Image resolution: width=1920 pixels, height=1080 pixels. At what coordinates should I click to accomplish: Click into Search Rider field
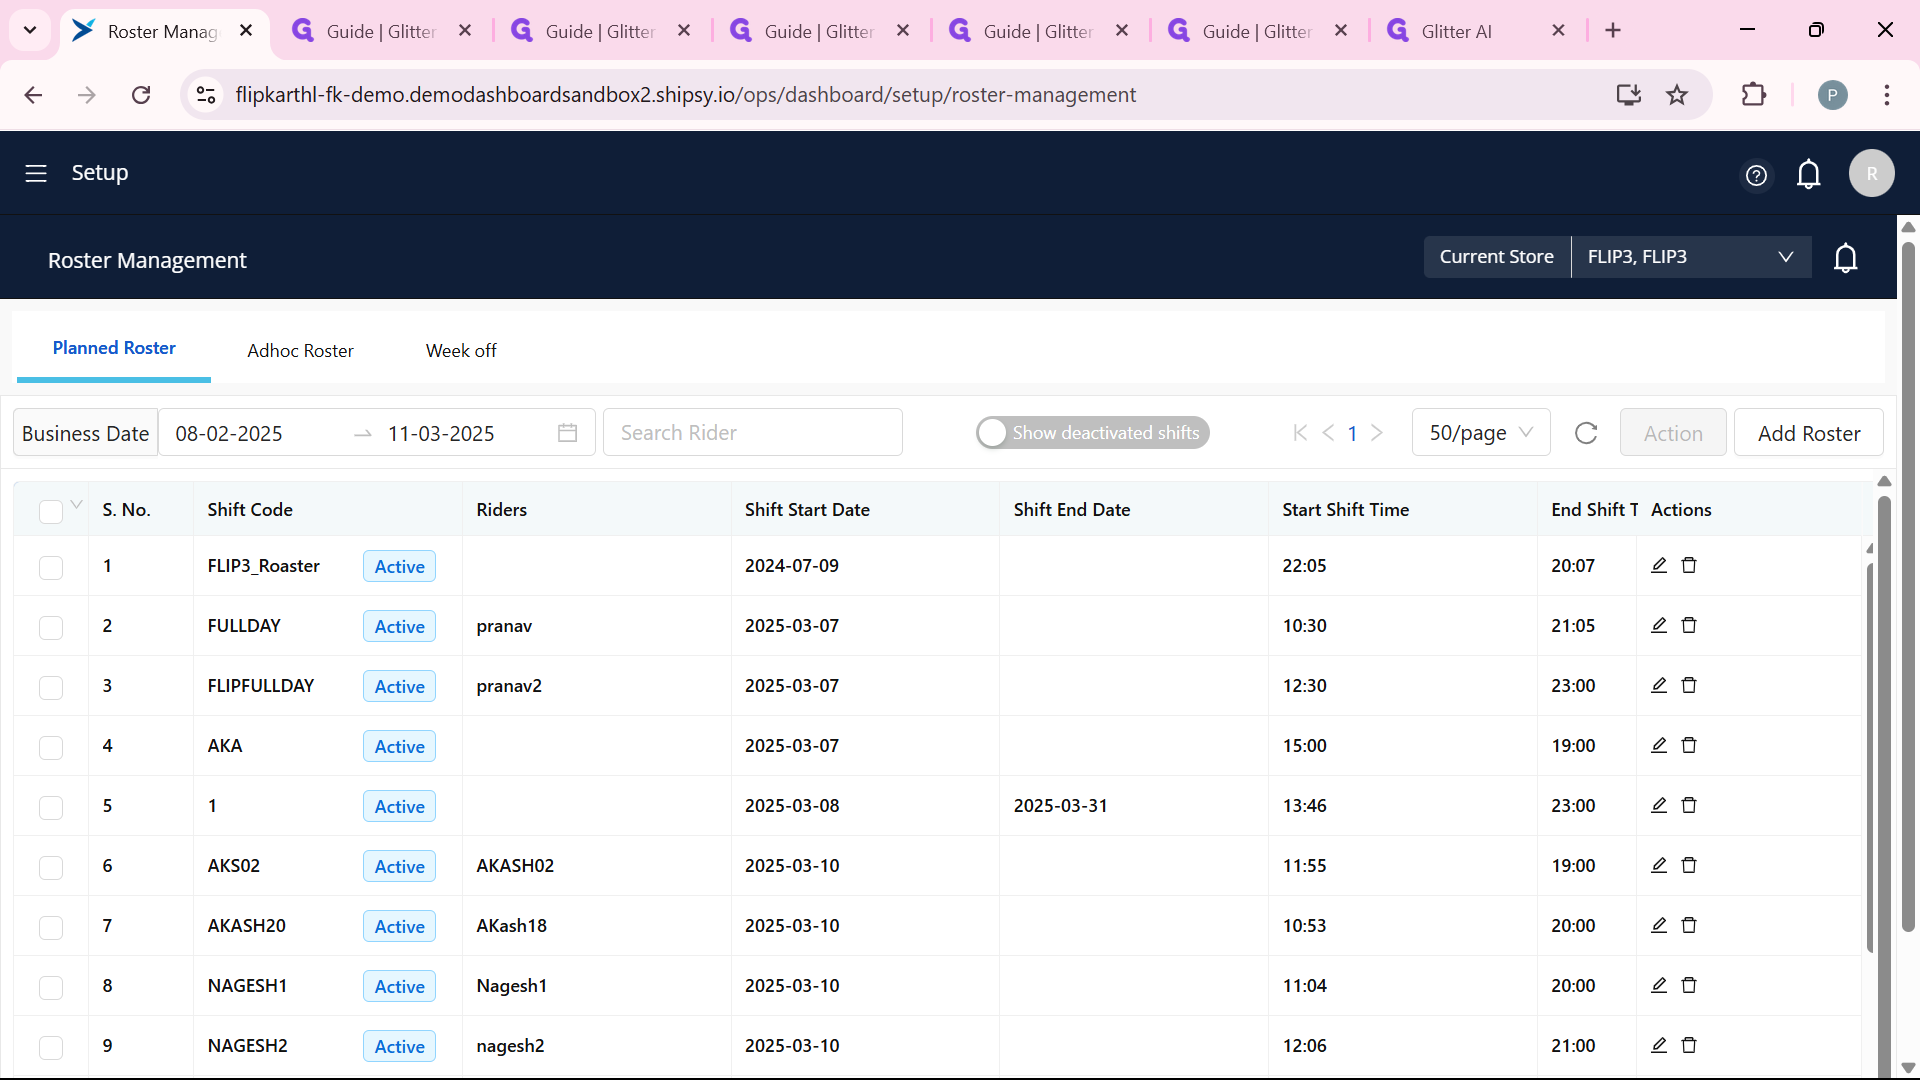tap(753, 433)
